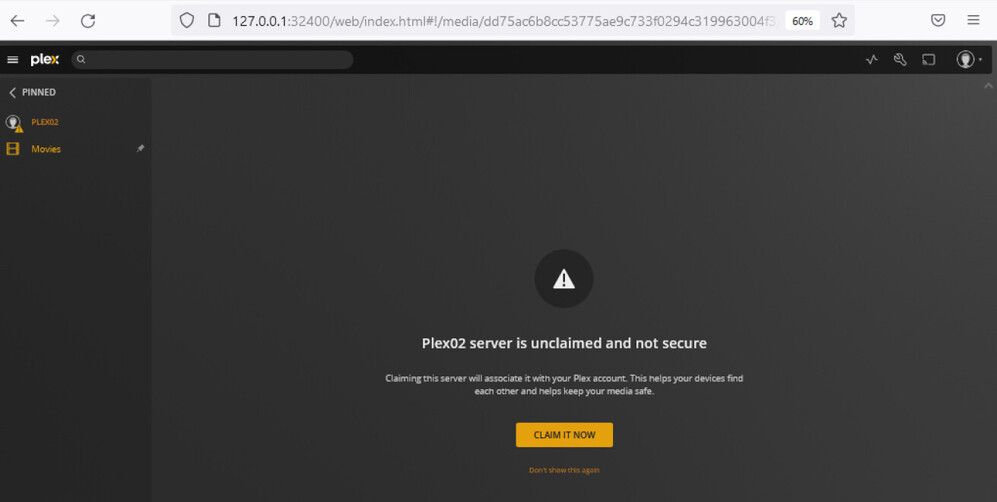Bookmark this page with the star icon
Screen dimensions: 997x502
click(839, 20)
